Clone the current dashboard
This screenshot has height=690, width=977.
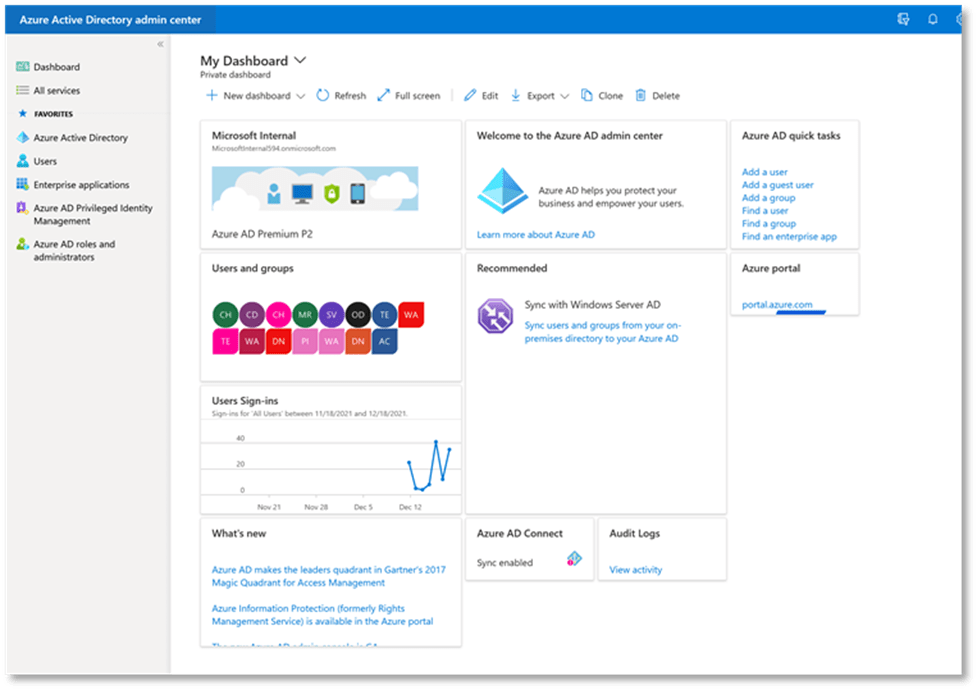coord(601,96)
